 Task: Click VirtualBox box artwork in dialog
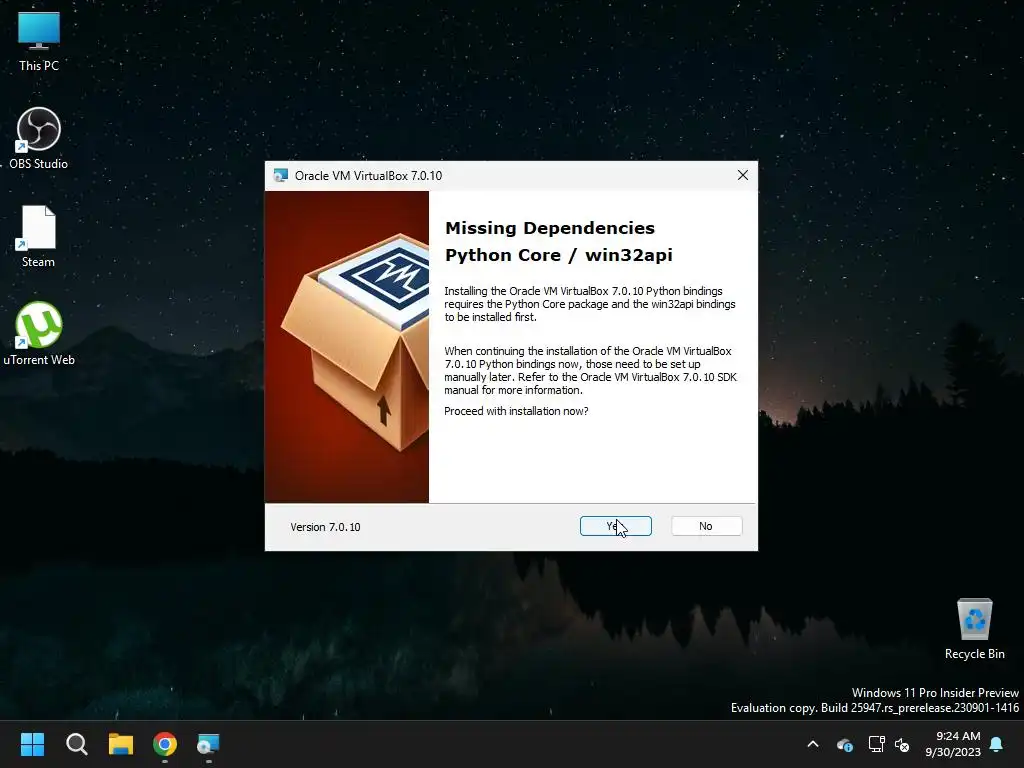pyautogui.click(x=347, y=347)
